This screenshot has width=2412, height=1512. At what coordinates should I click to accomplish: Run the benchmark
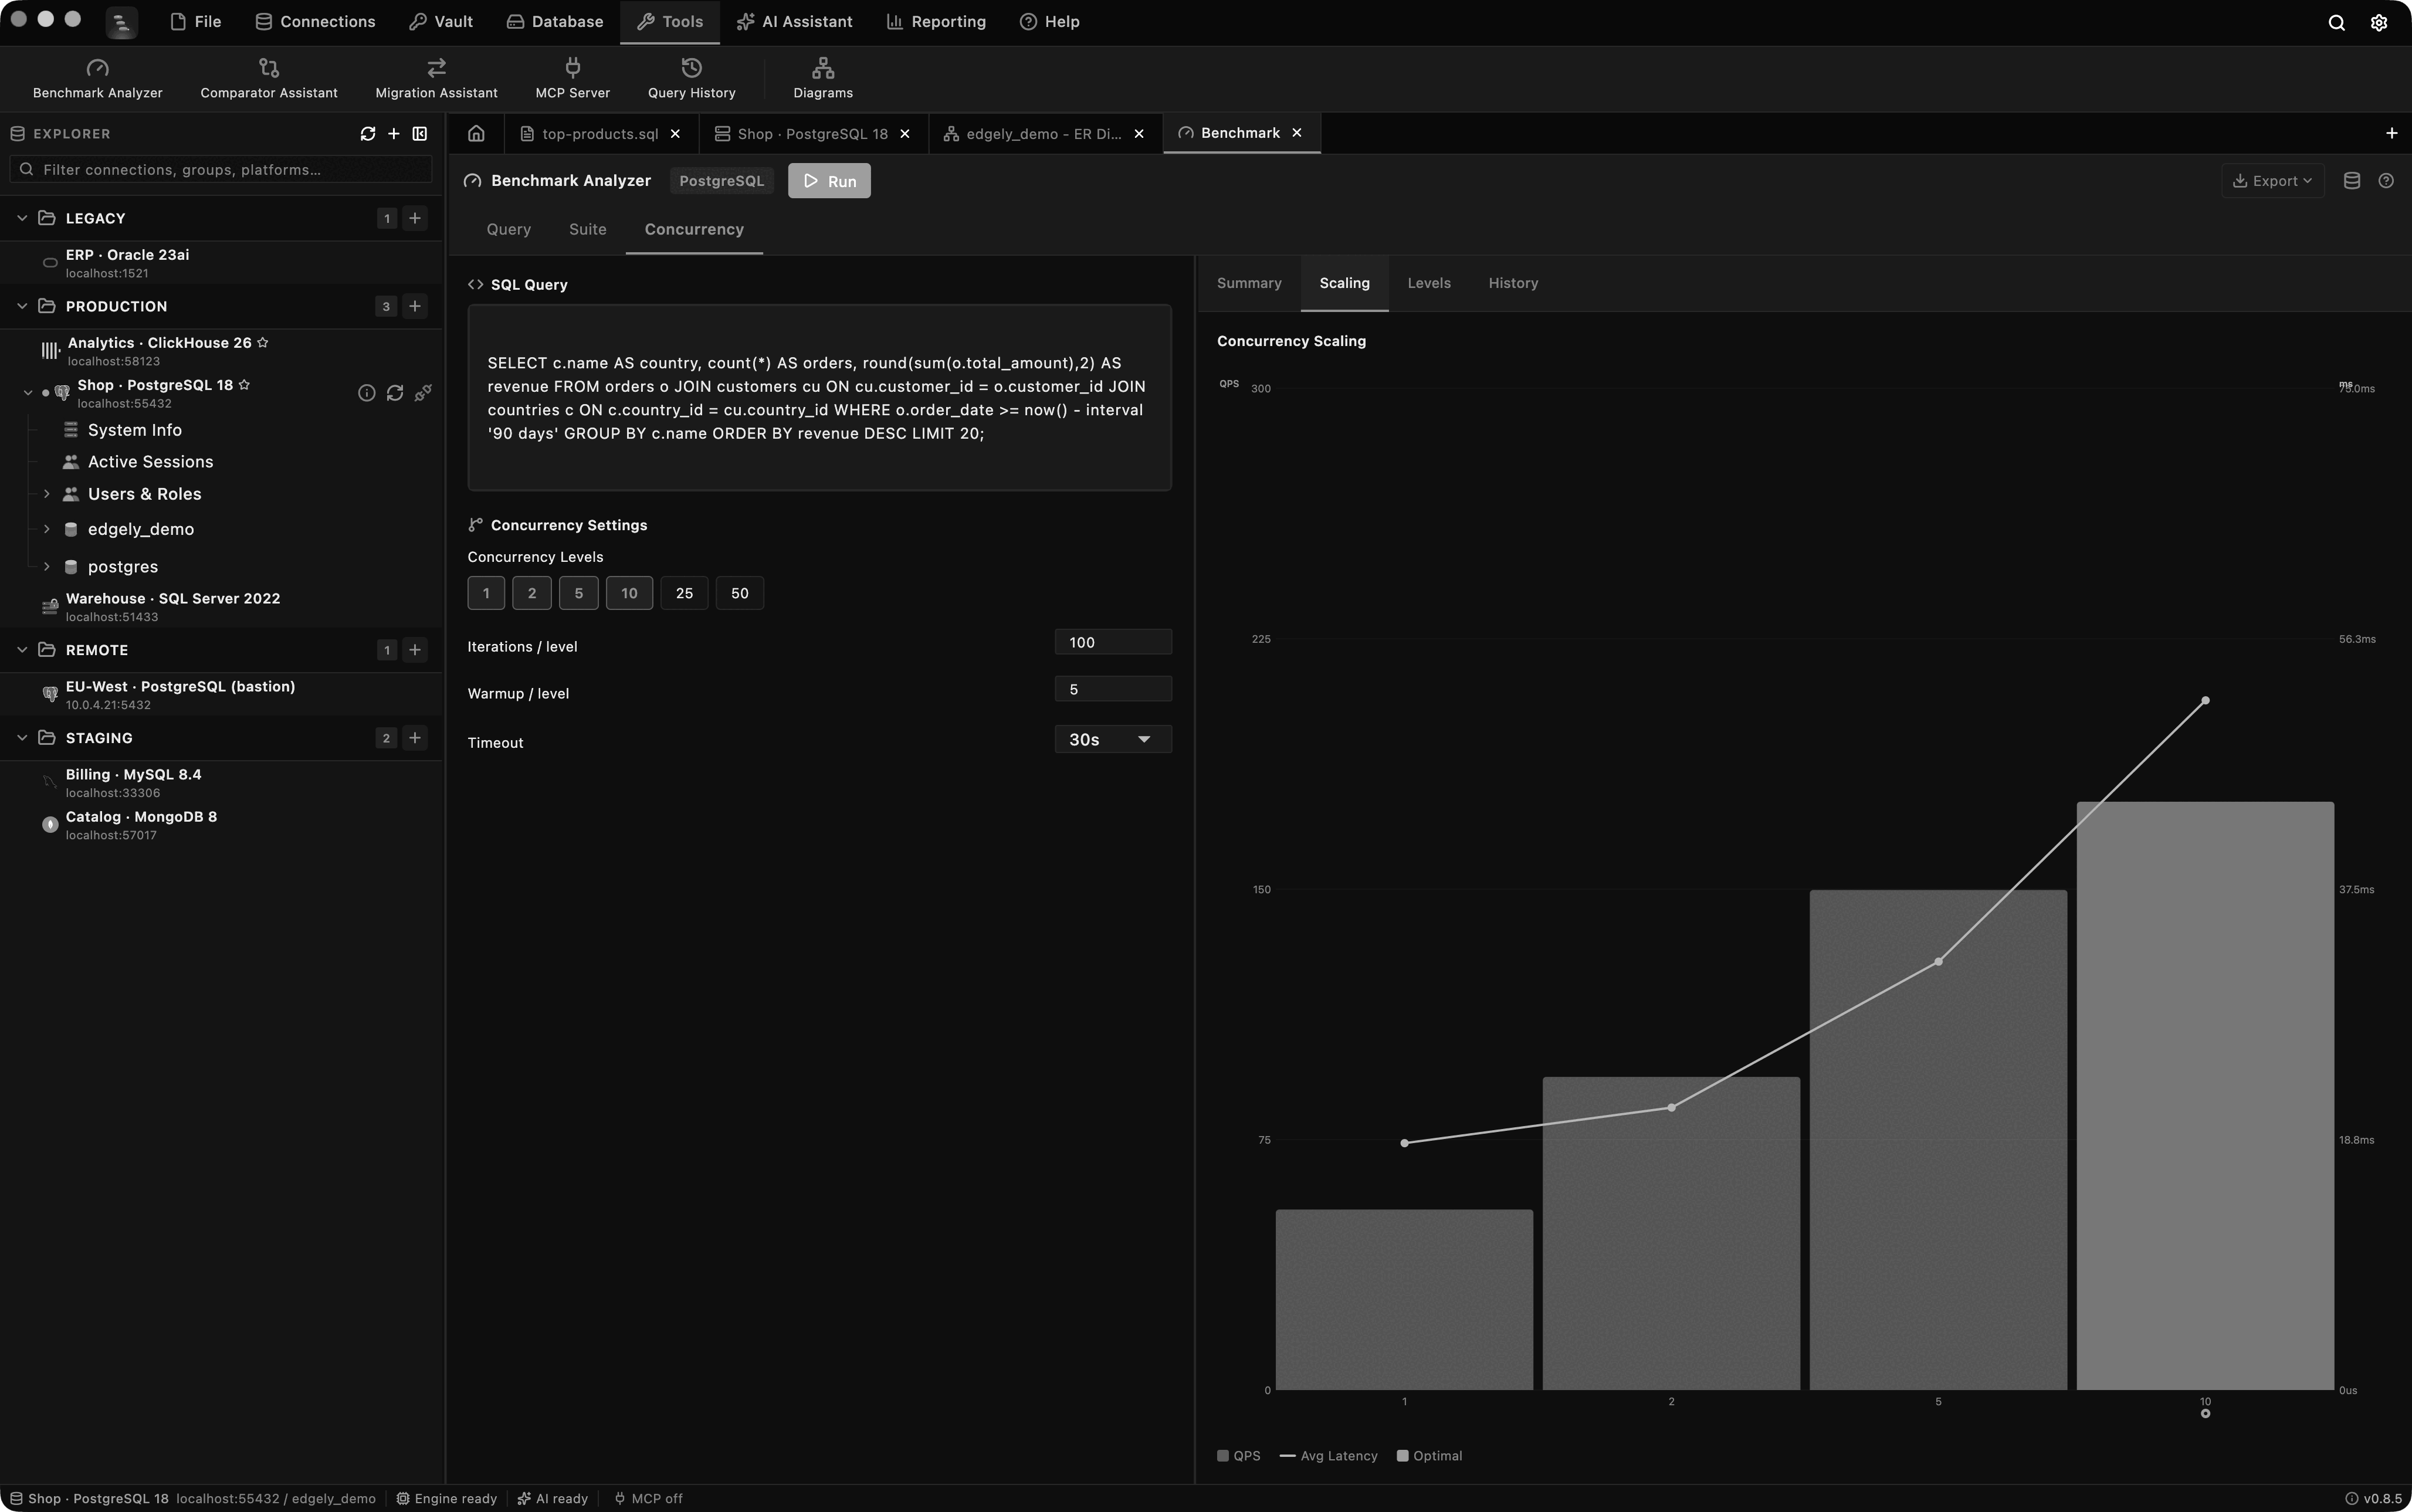coord(829,181)
